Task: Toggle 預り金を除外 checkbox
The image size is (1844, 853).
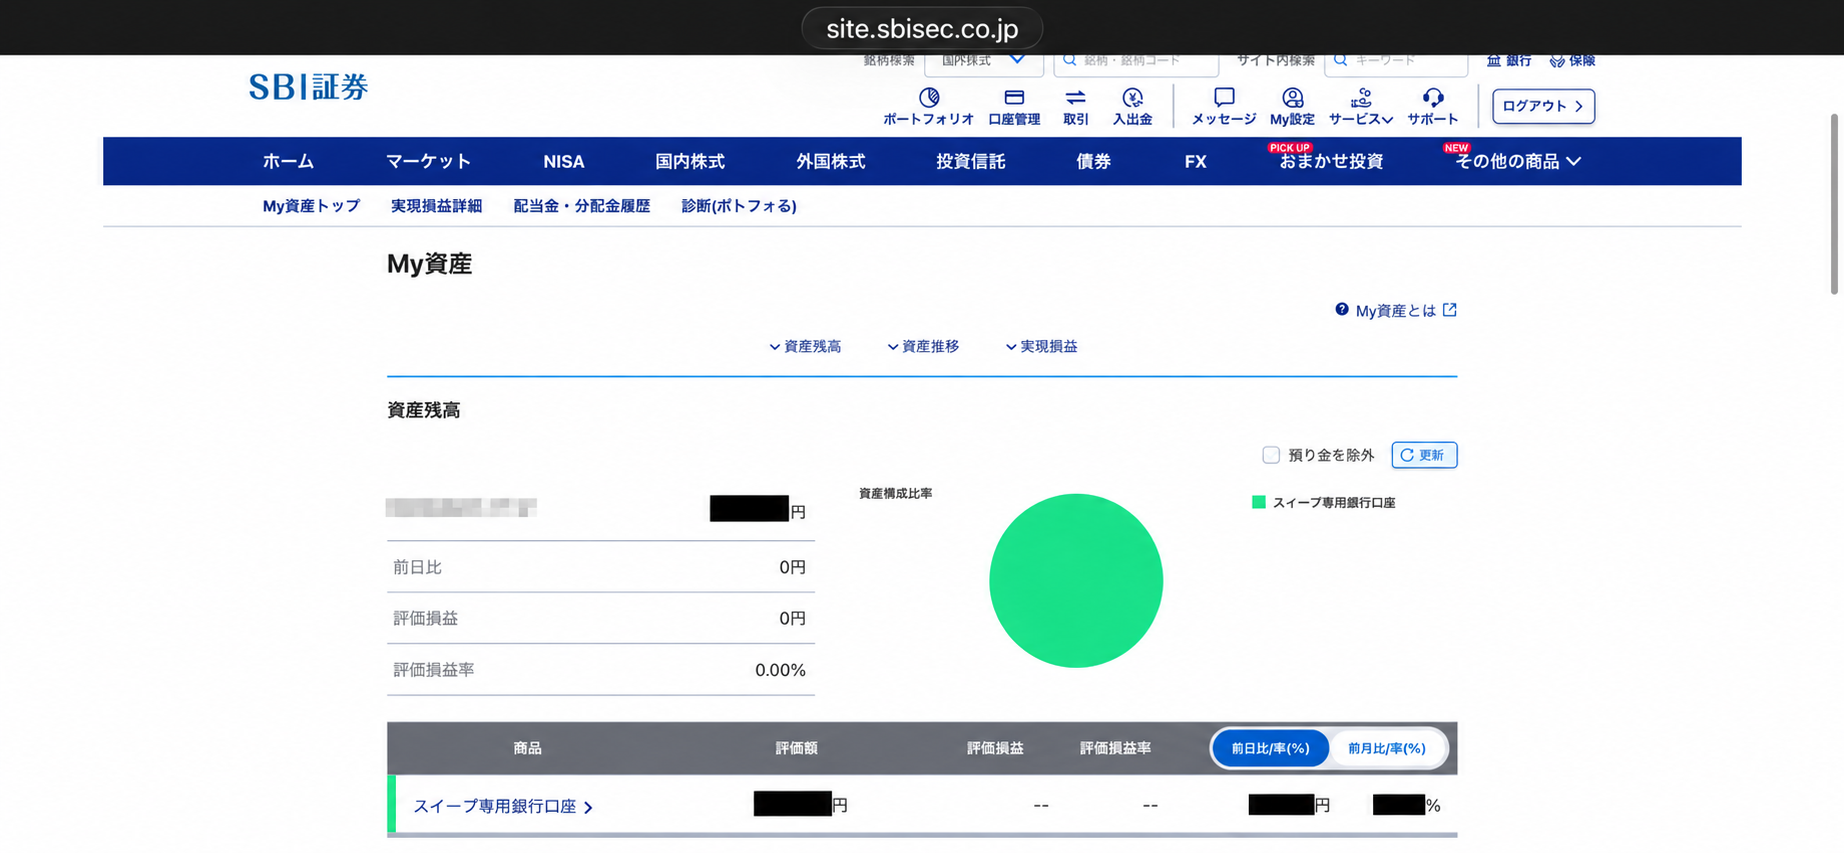Action: 1271,455
